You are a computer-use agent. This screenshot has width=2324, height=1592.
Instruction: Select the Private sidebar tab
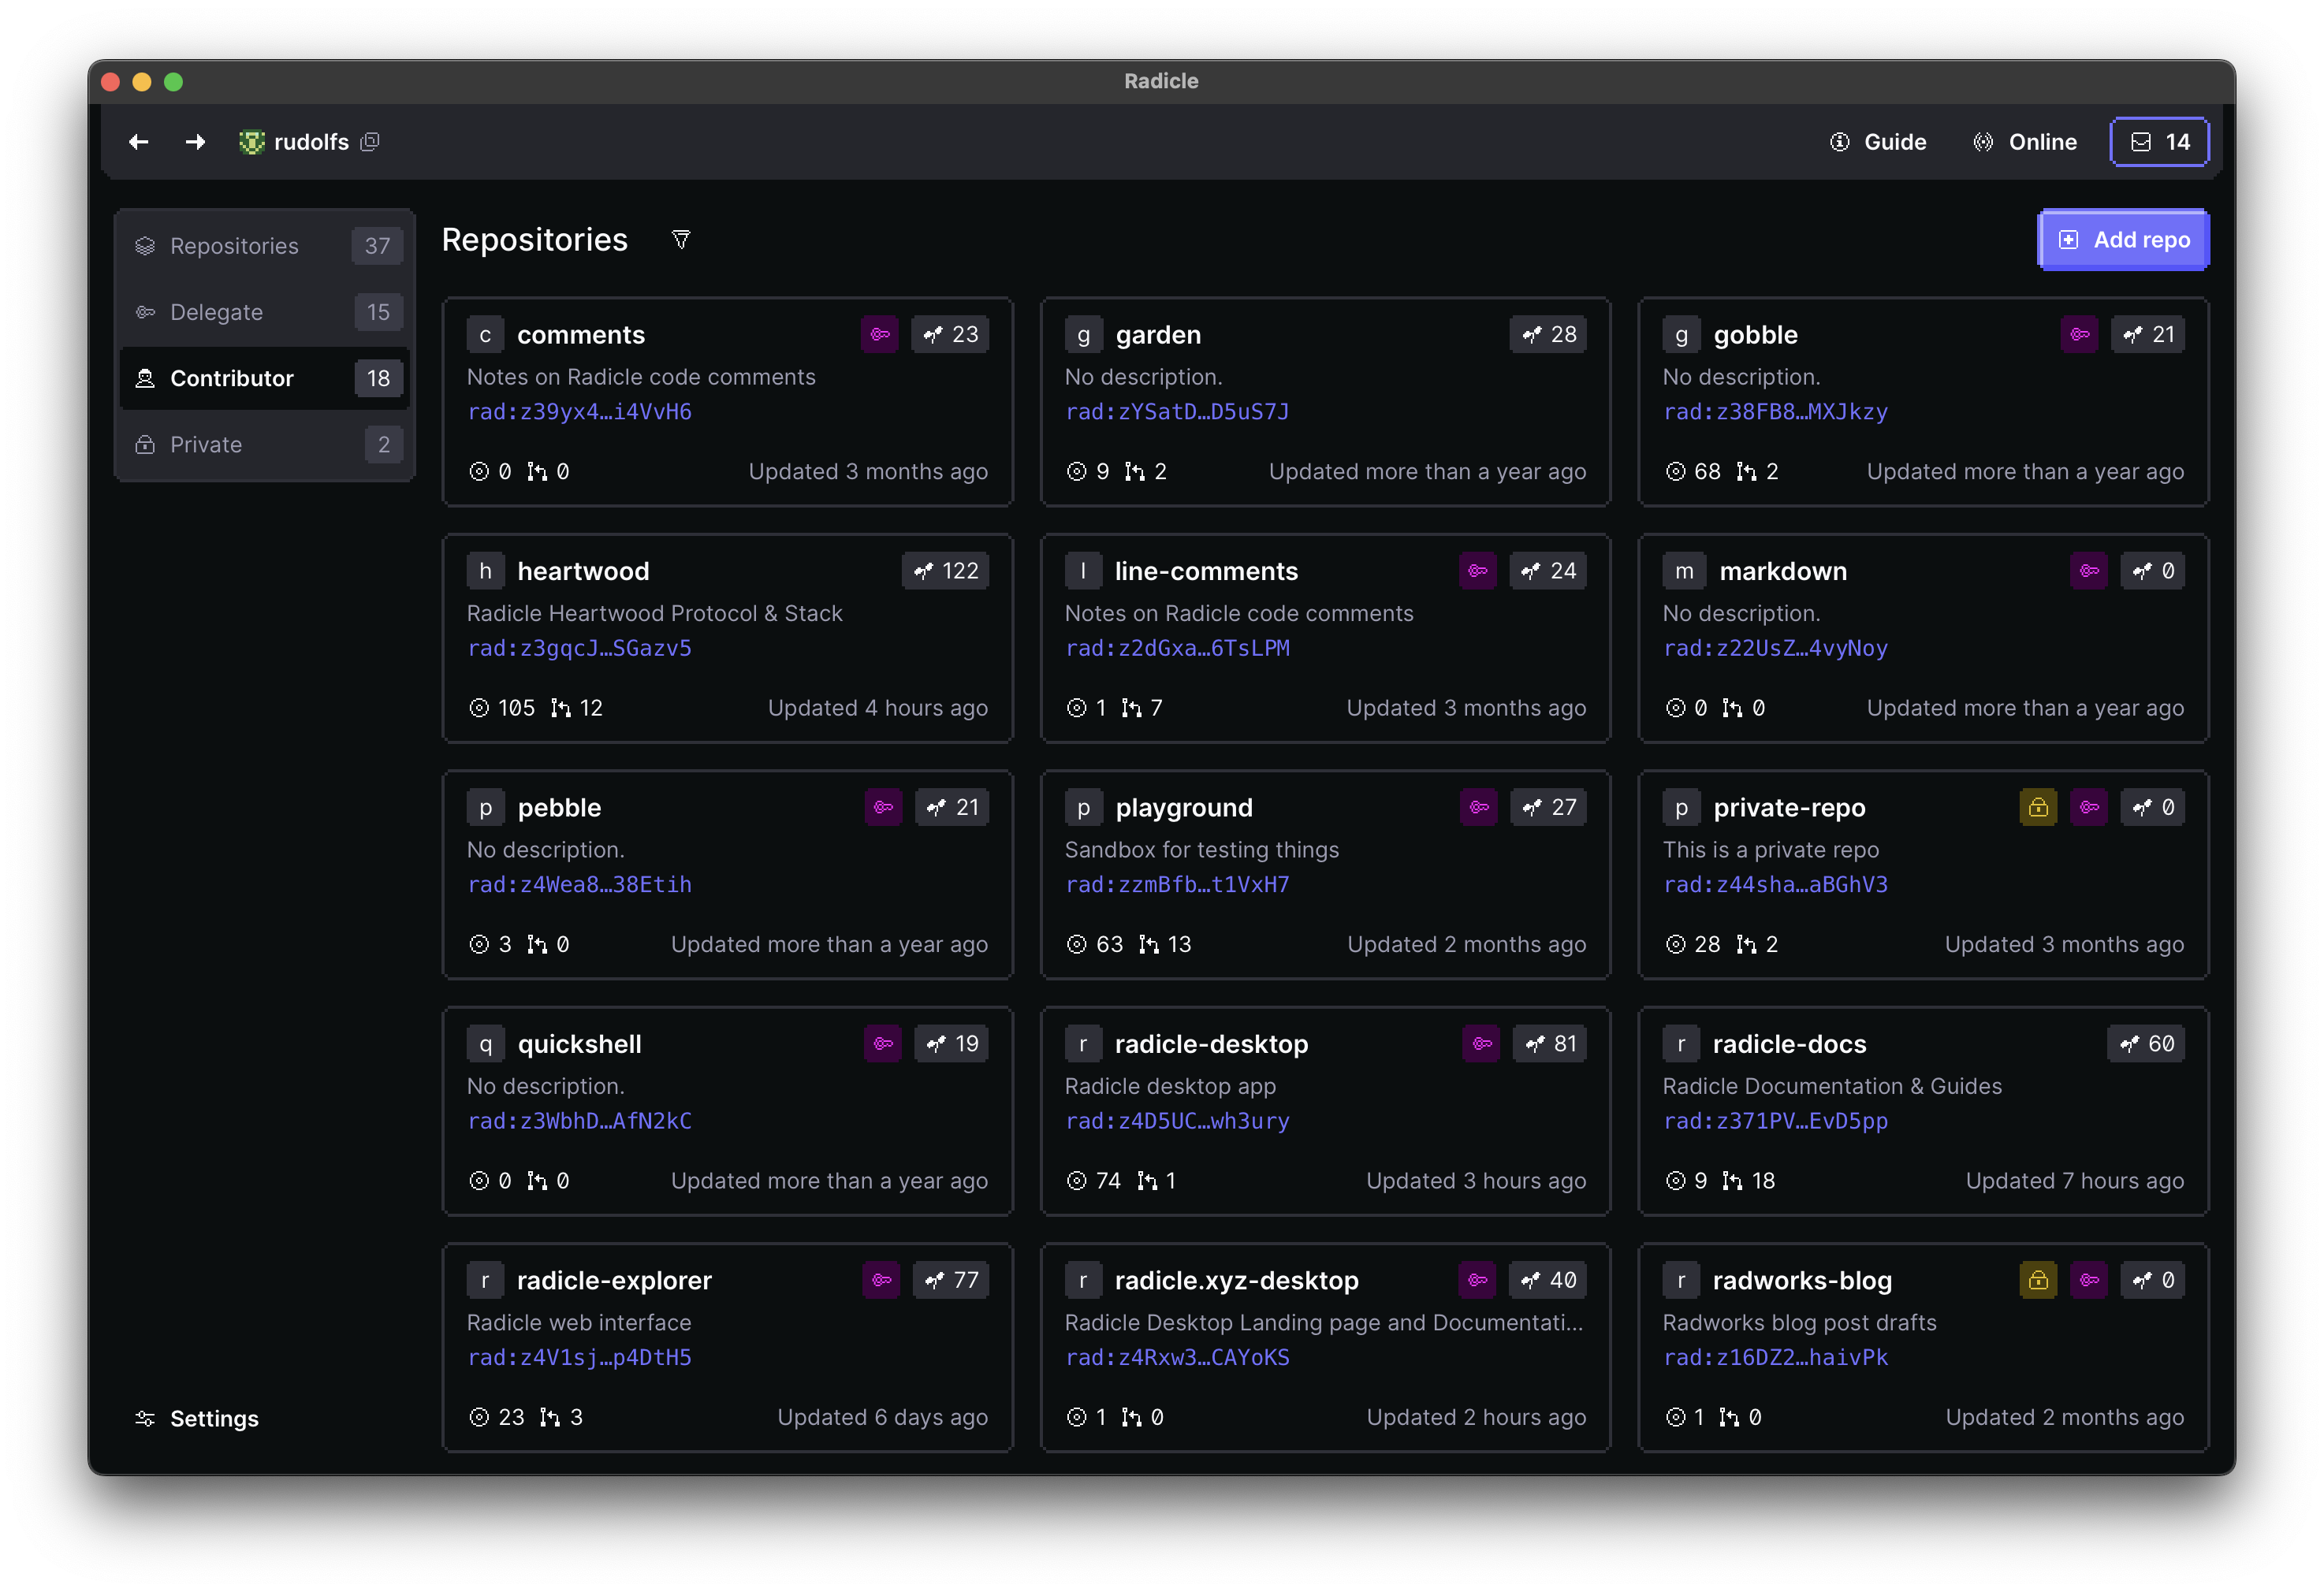click(x=266, y=444)
